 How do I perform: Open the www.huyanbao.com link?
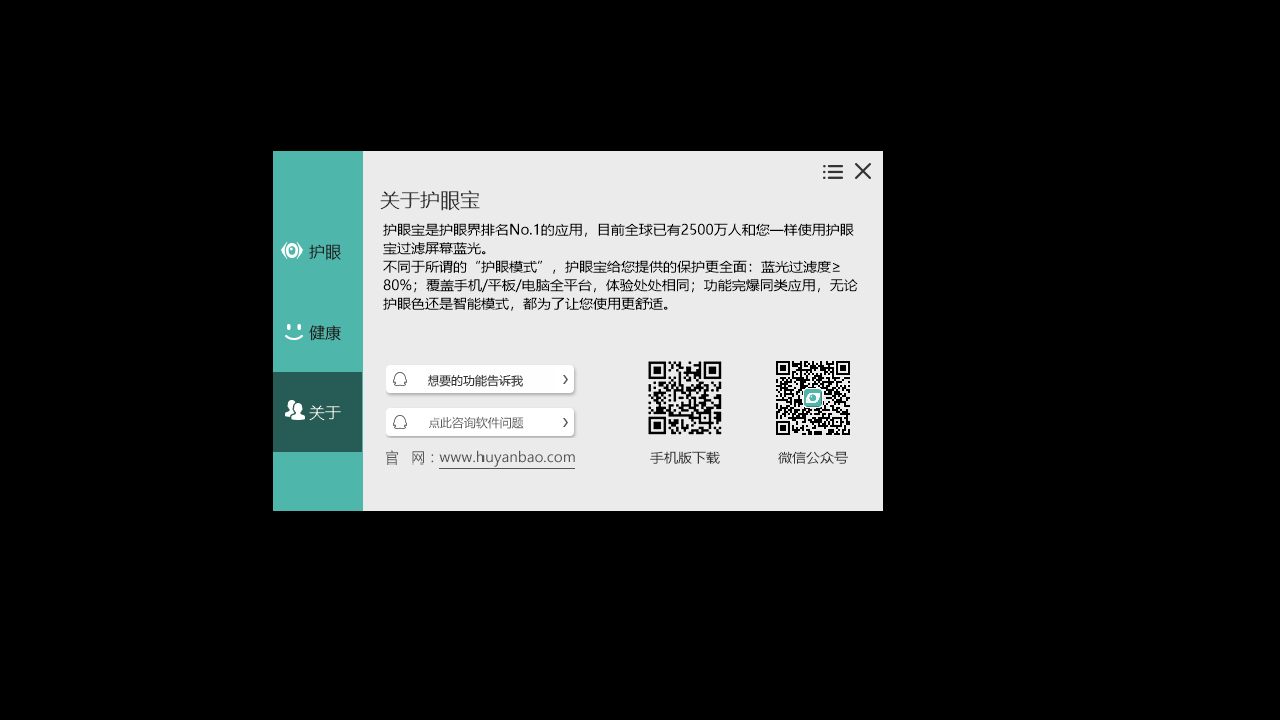point(506,457)
